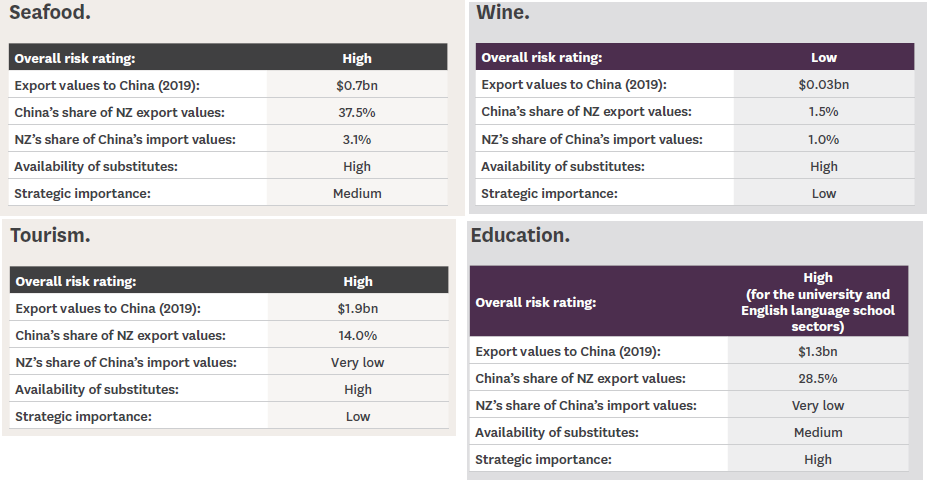
Task: Select the 28.5% Education share value
Action: [817, 378]
